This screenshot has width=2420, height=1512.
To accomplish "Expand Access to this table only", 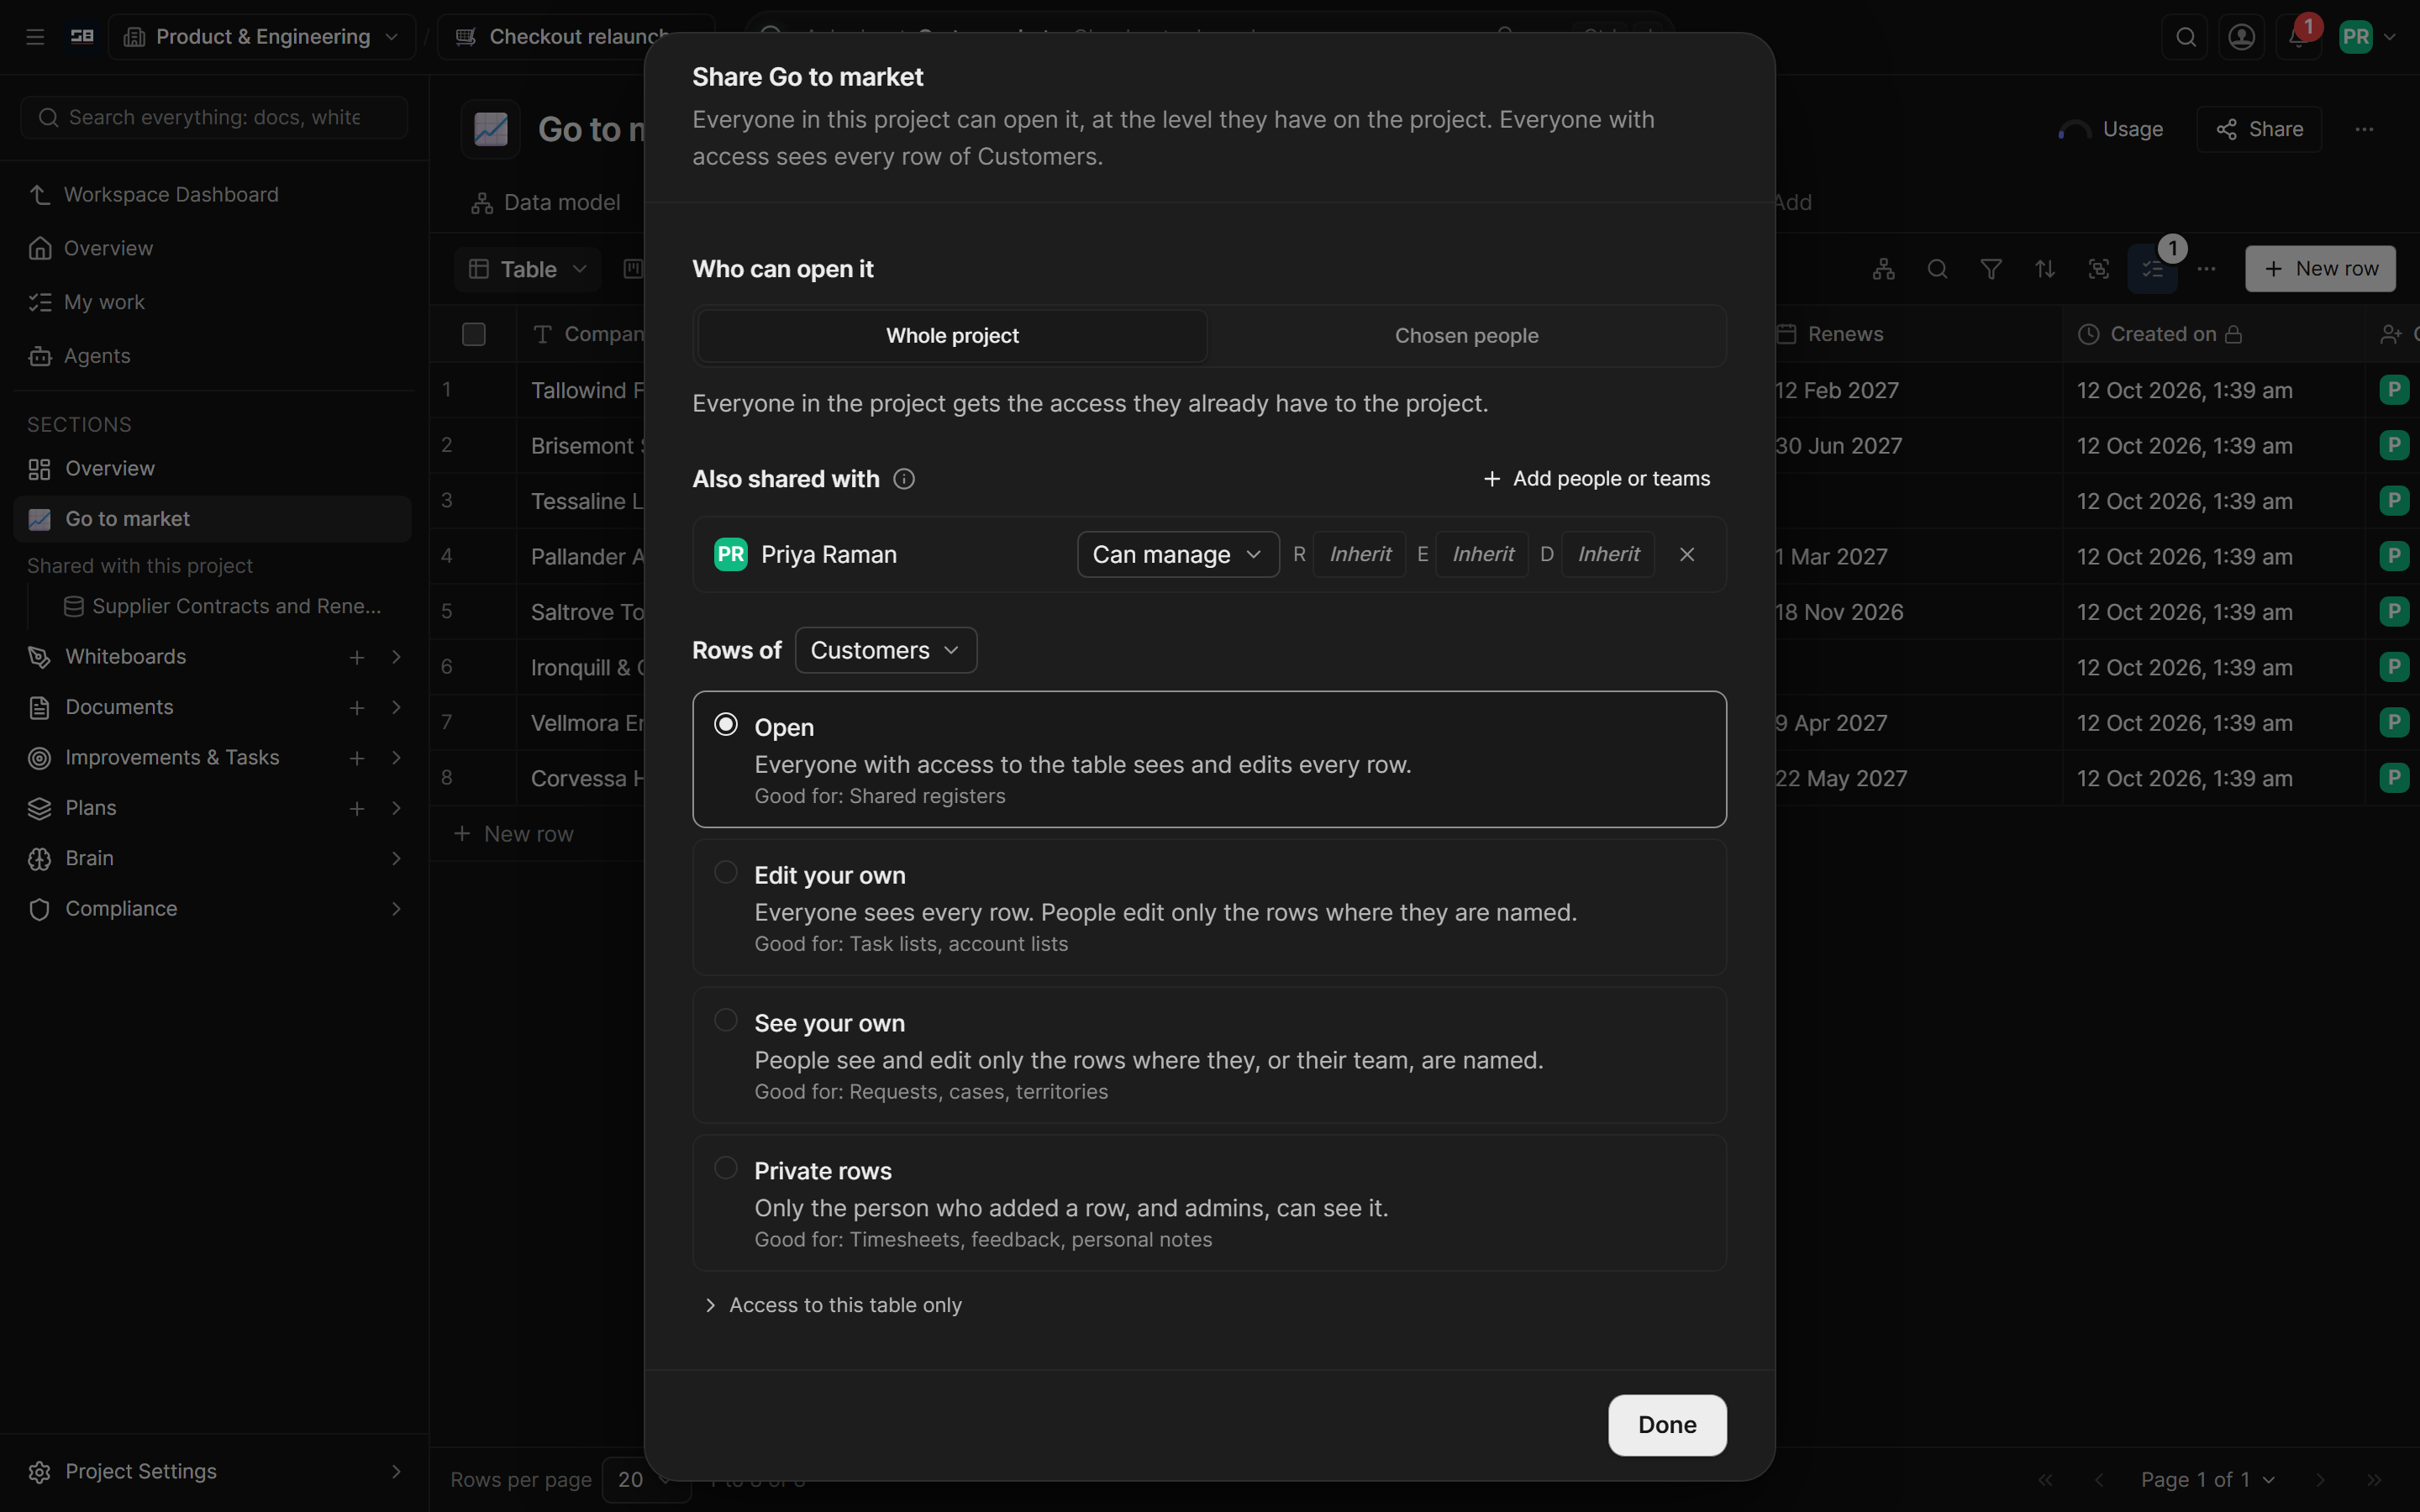I will [833, 1305].
